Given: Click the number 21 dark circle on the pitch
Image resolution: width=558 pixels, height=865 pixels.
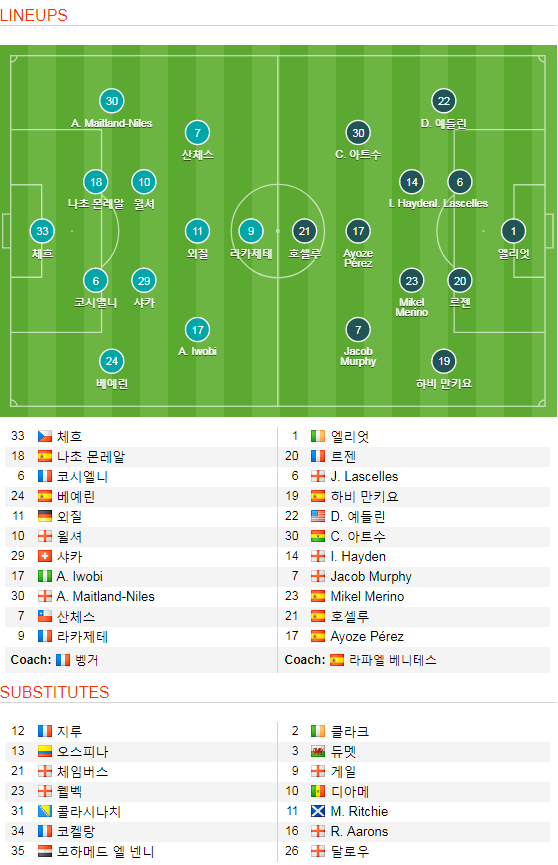Looking at the screenshot, I should [305, 231].
